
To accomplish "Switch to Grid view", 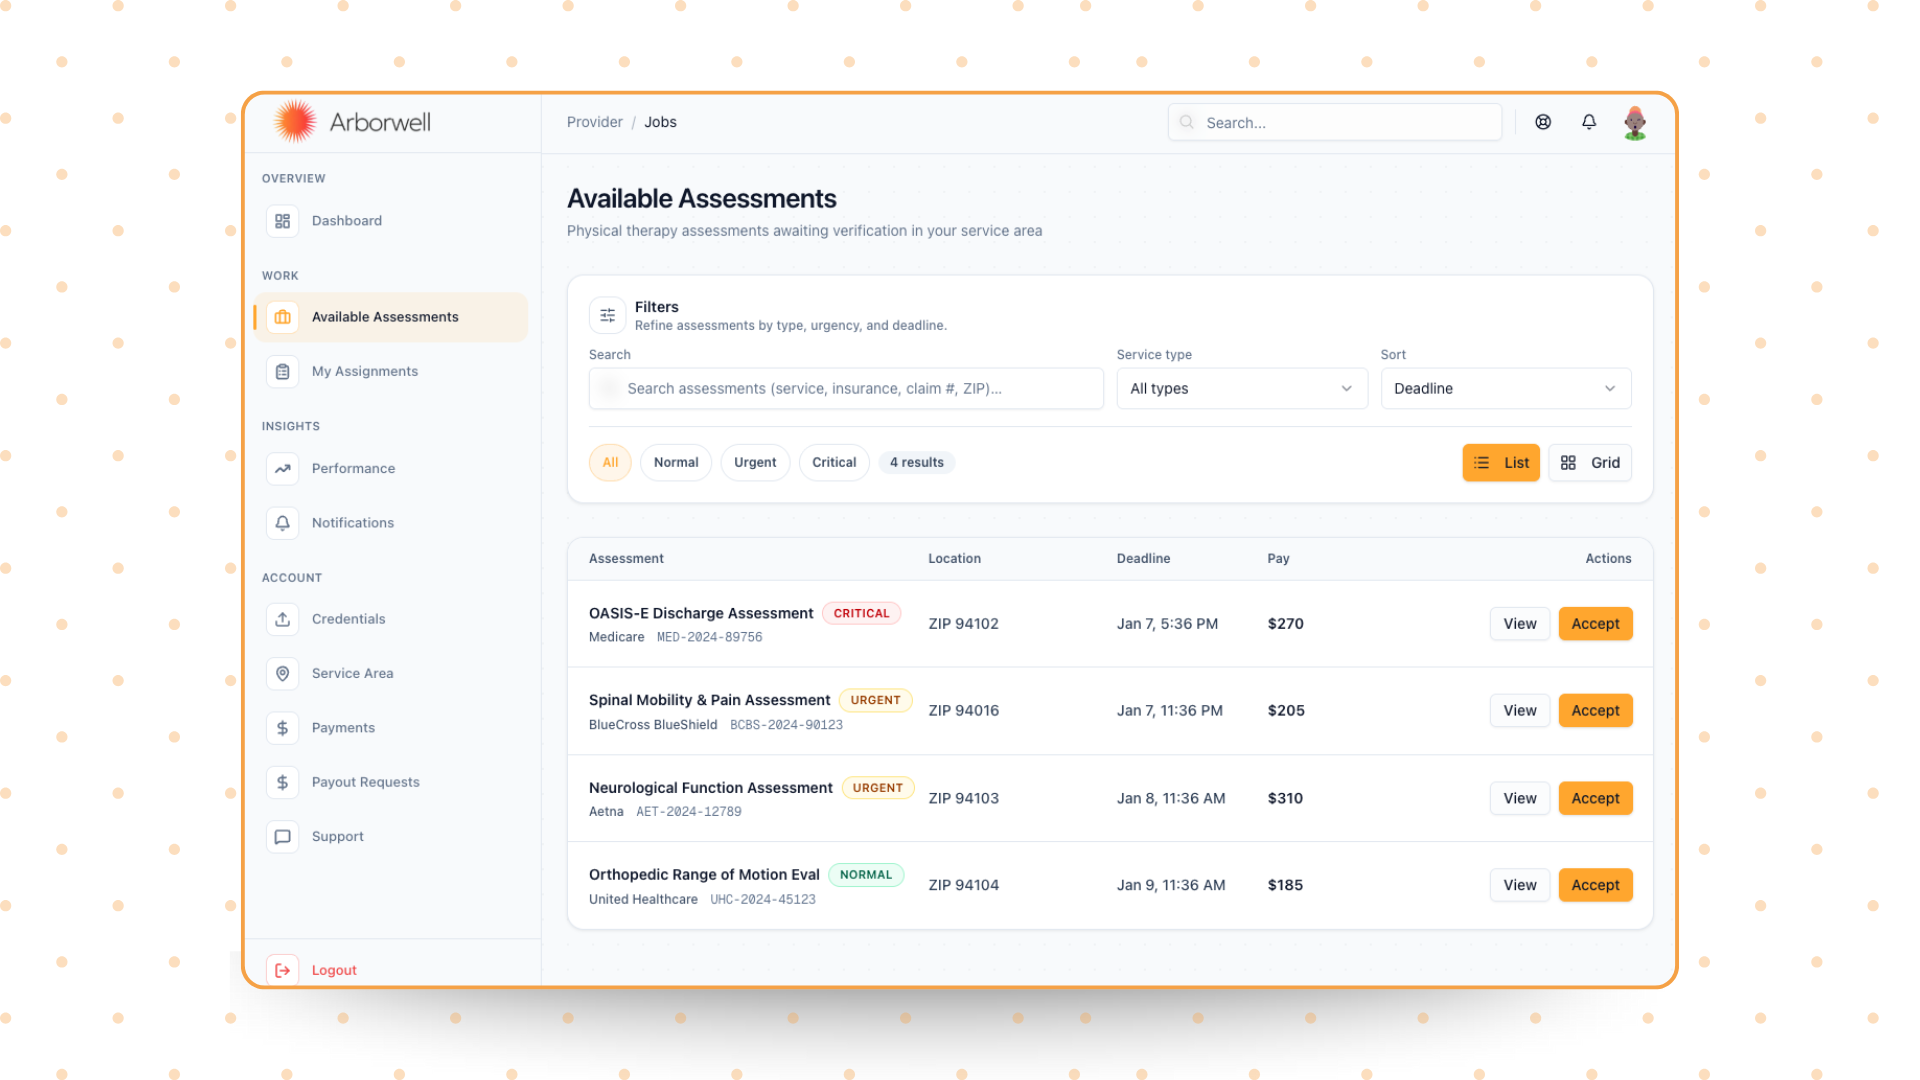I will (1590, 463).
